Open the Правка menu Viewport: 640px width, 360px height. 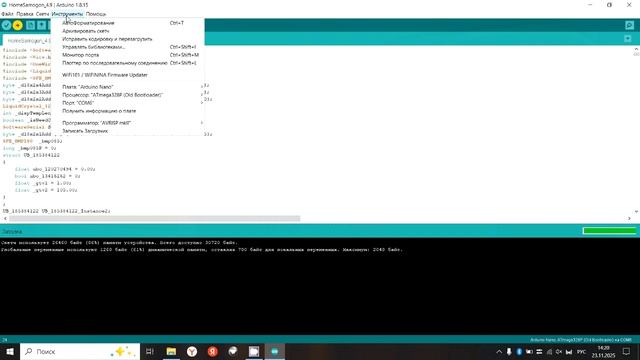(x=25, y=14)
